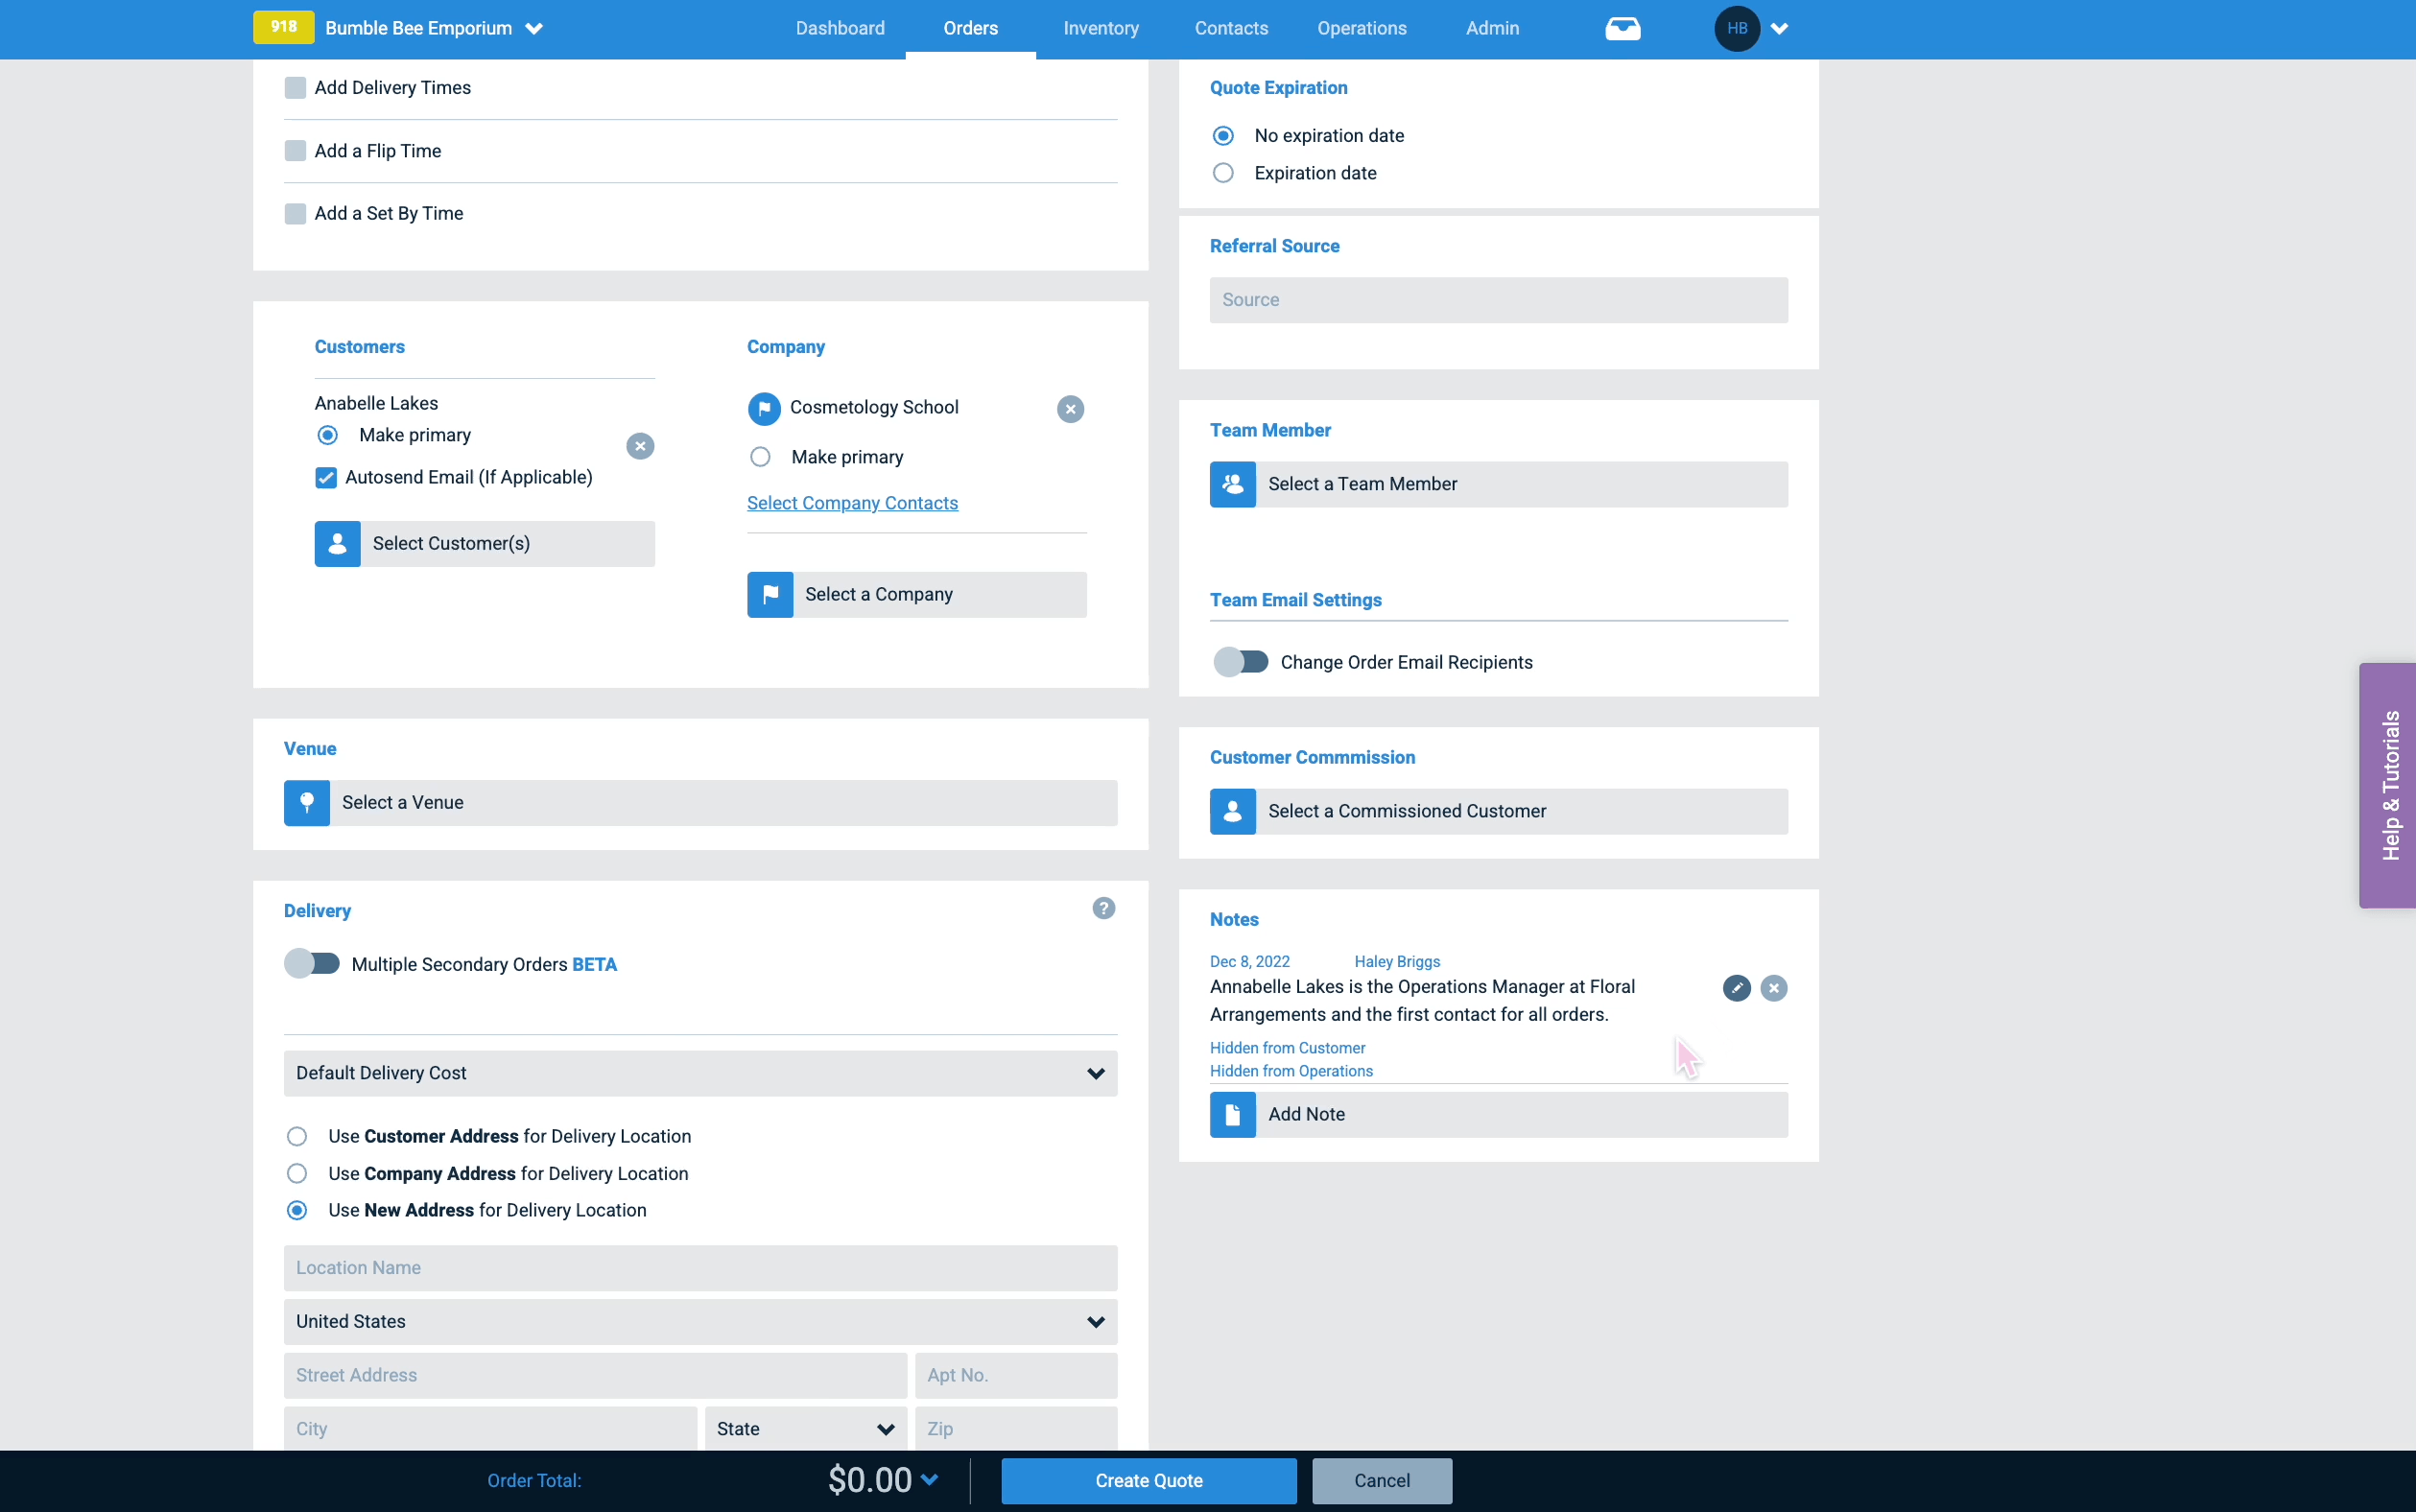Click Hidden from Operations label
2416x1512 pixels.
[x=1291, y=1071]
